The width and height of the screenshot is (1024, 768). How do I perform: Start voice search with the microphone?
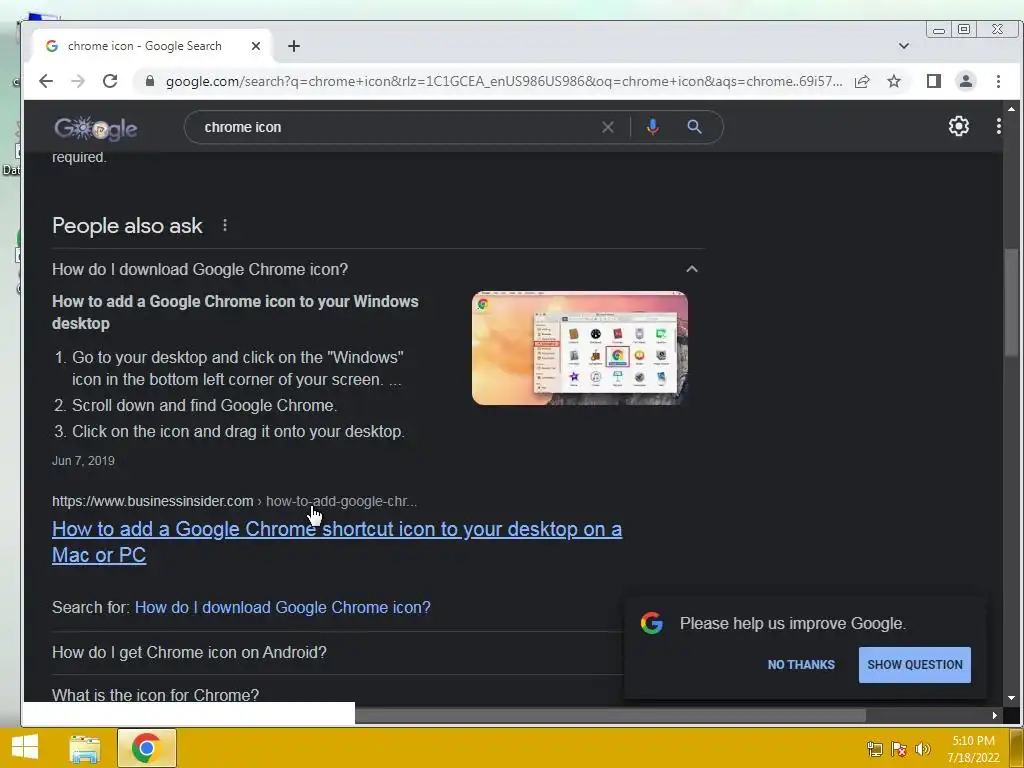click(652, 127)
